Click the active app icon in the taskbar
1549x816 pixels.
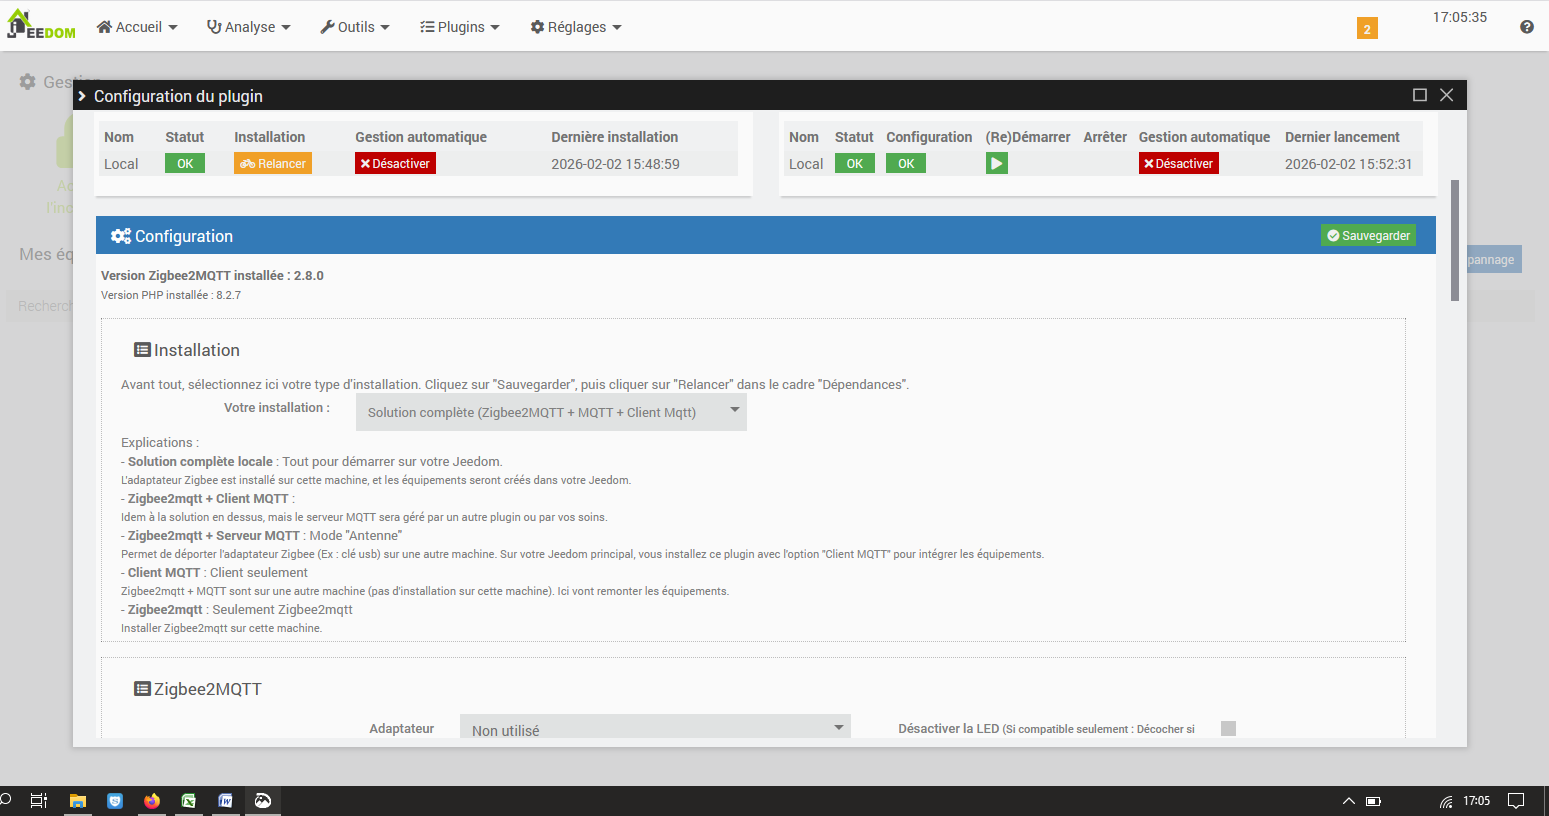coord(263,801)
